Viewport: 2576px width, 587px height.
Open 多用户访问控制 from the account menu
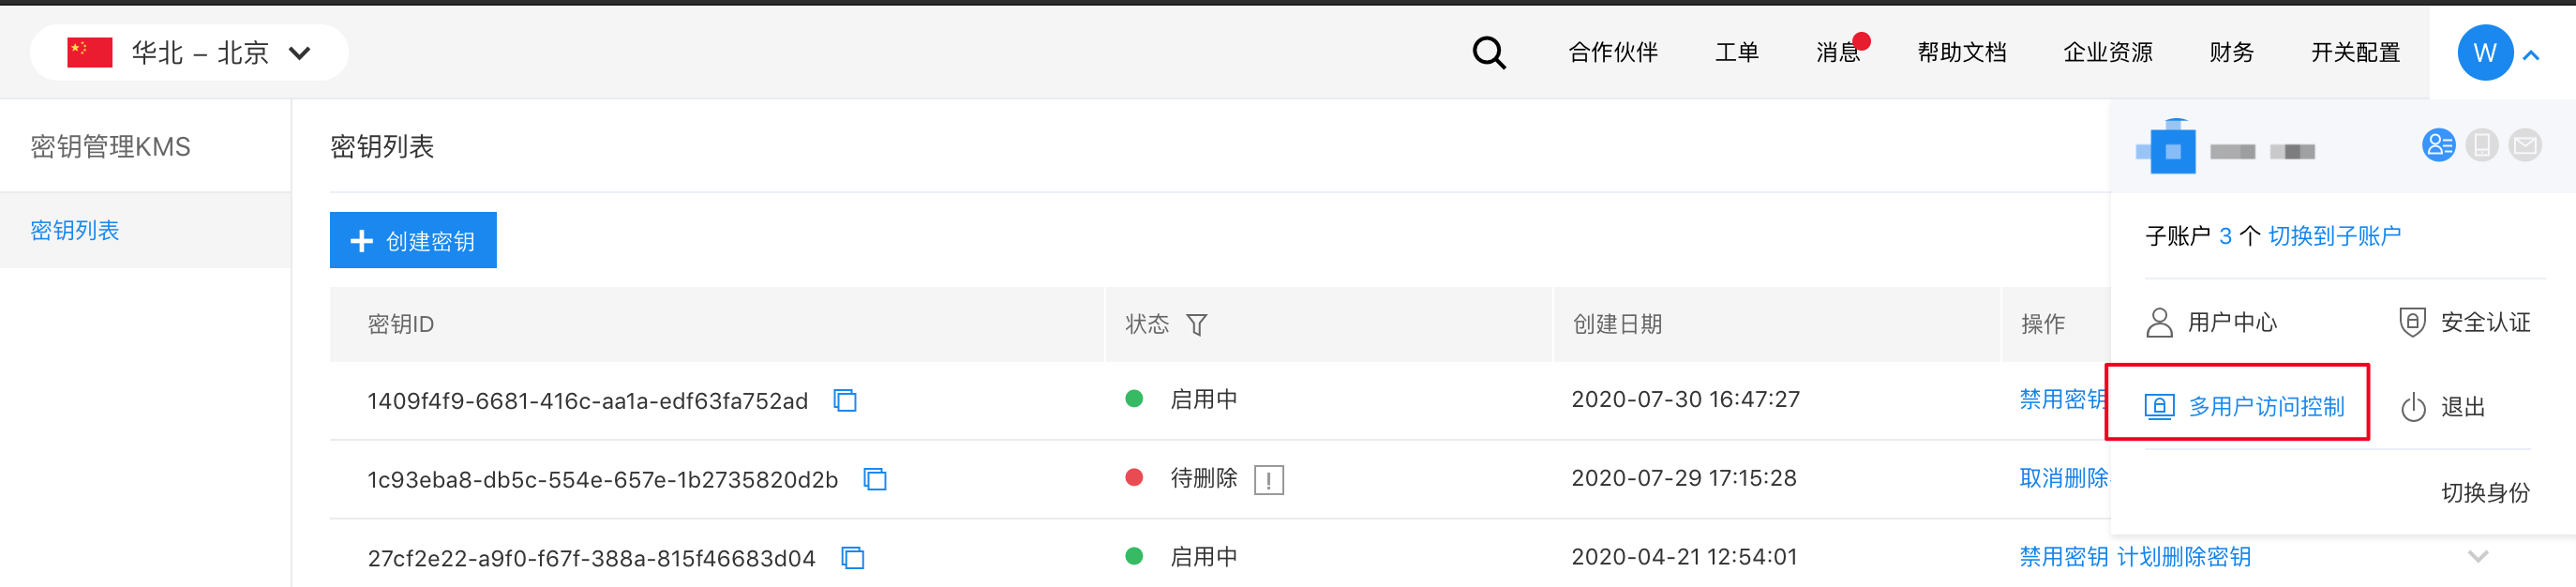click(x=2245, y=406)
